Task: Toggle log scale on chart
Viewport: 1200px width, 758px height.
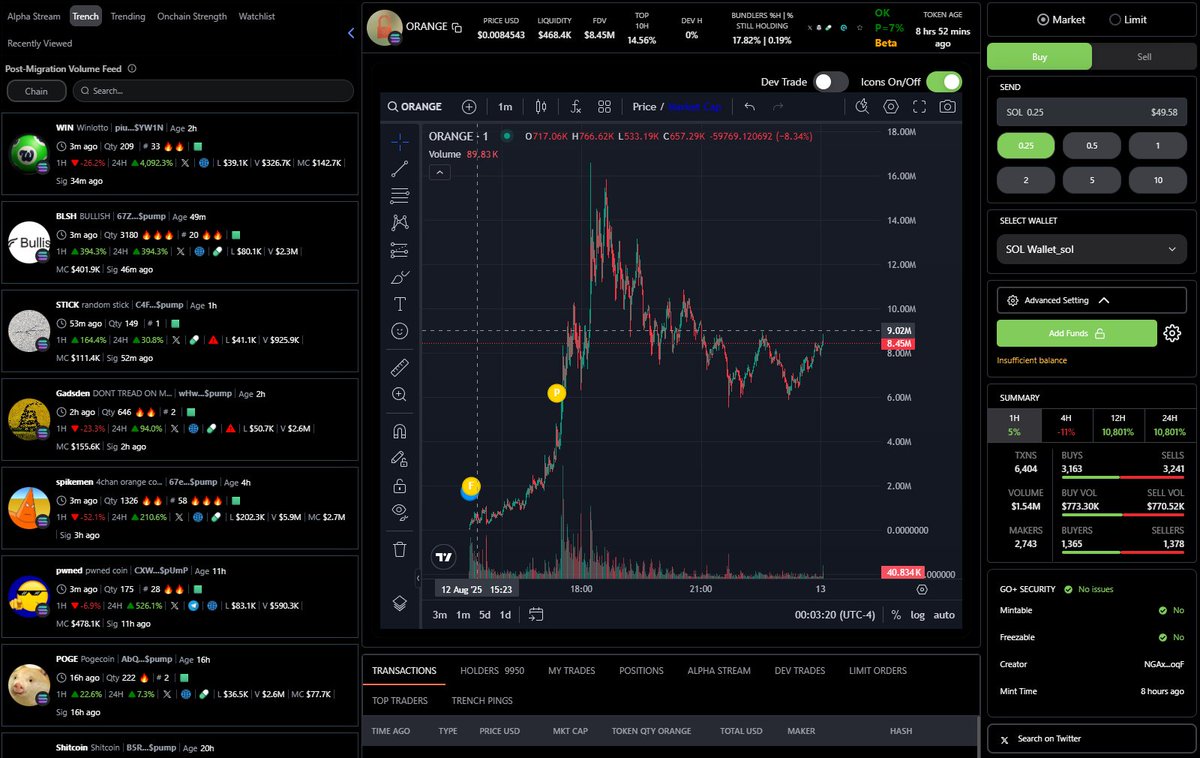Action: [x=918, y=615]
